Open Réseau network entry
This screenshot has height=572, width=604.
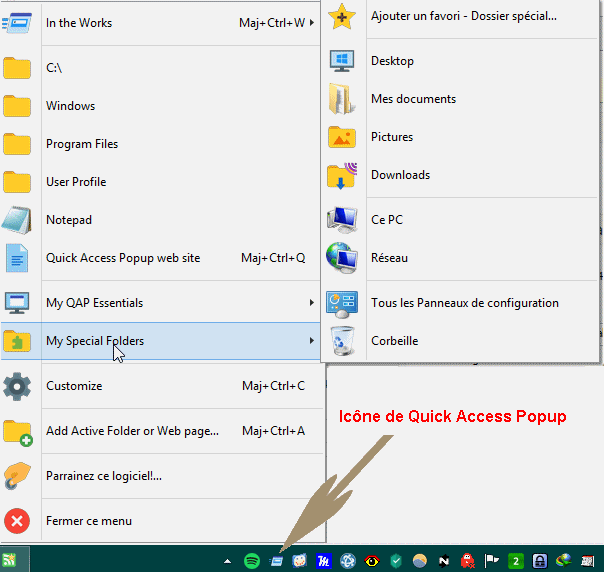click(460, 258)
